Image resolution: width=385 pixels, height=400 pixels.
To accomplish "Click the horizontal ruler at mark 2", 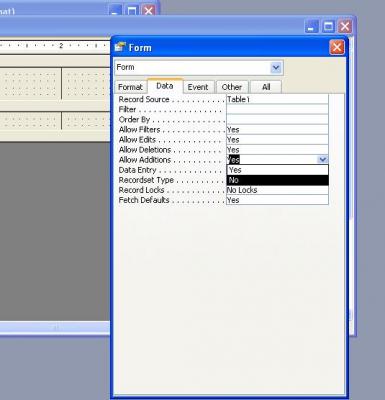I will pyautogui.click(x=61, y=46).
